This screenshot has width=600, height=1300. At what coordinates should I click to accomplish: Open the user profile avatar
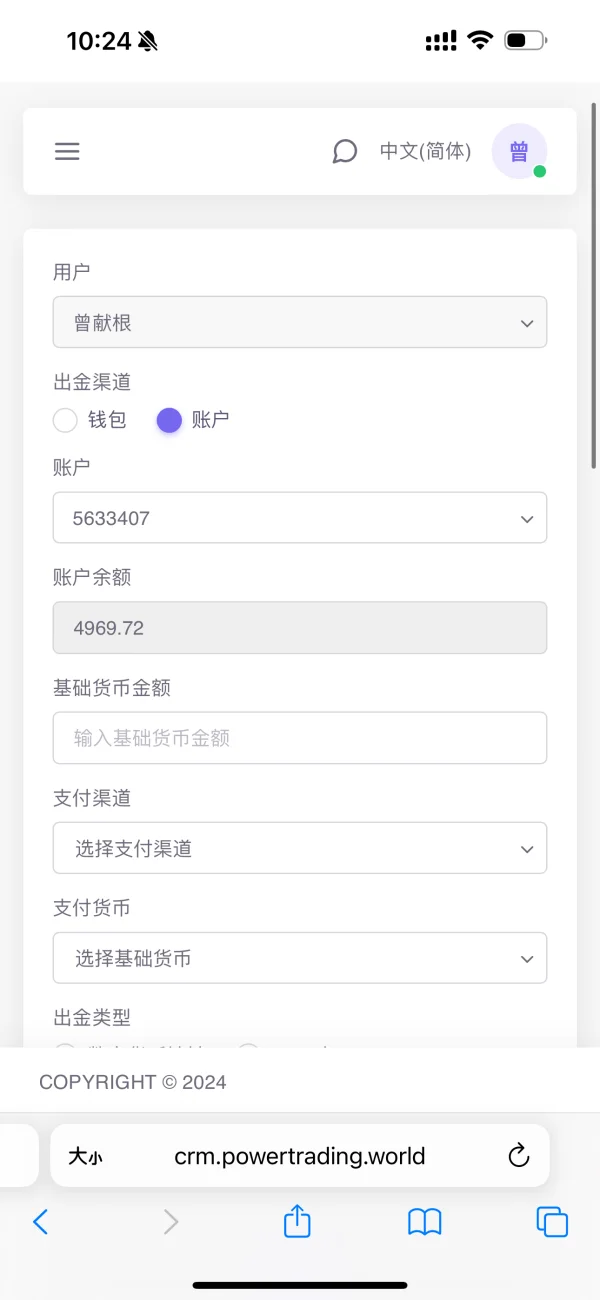[519, 152]
